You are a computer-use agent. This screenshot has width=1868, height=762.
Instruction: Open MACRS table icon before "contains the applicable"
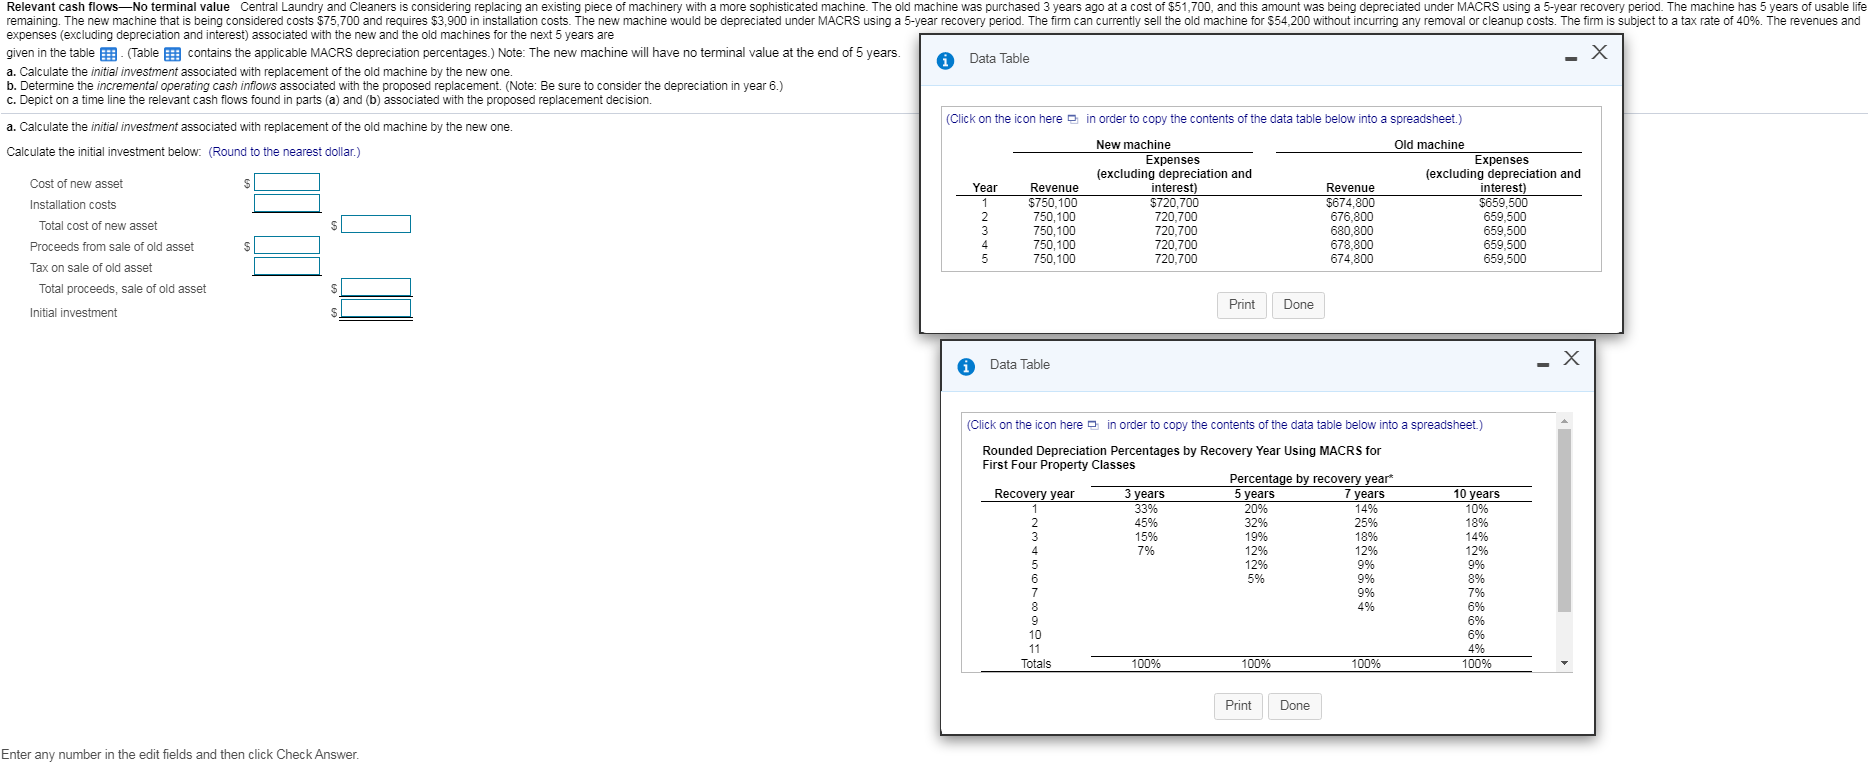tap(172, 54)
